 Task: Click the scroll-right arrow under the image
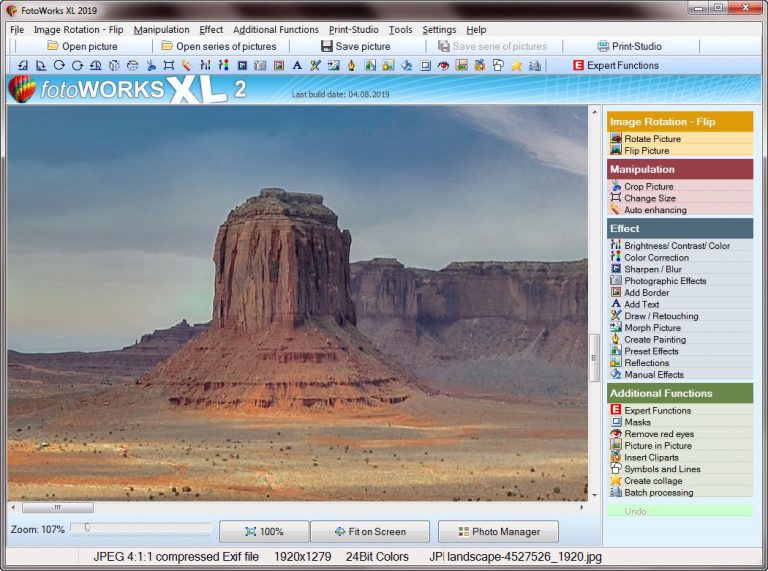(x=582, y=507)
